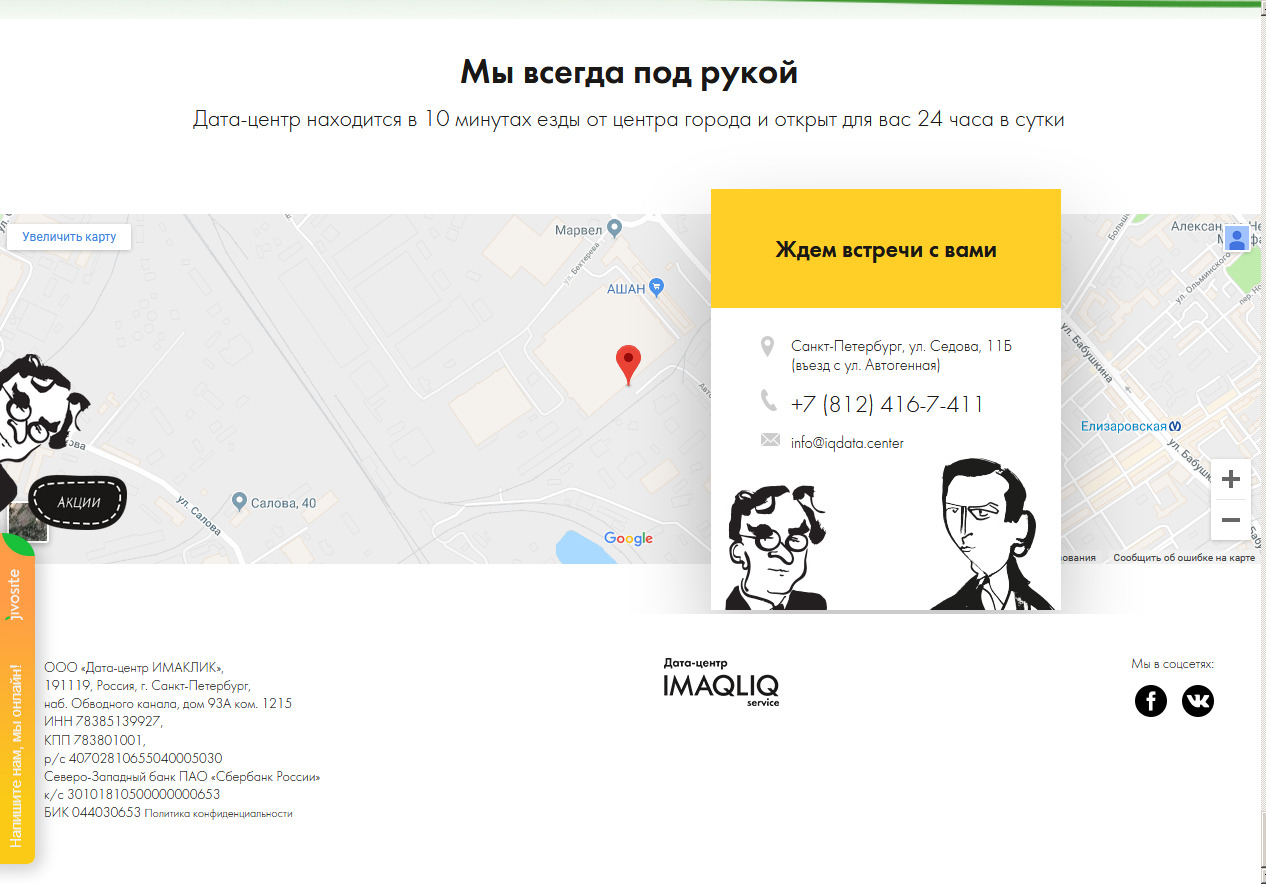1266x884 pixels.
Task: Open the IMAQLIQ service logo
Action: 721,682
